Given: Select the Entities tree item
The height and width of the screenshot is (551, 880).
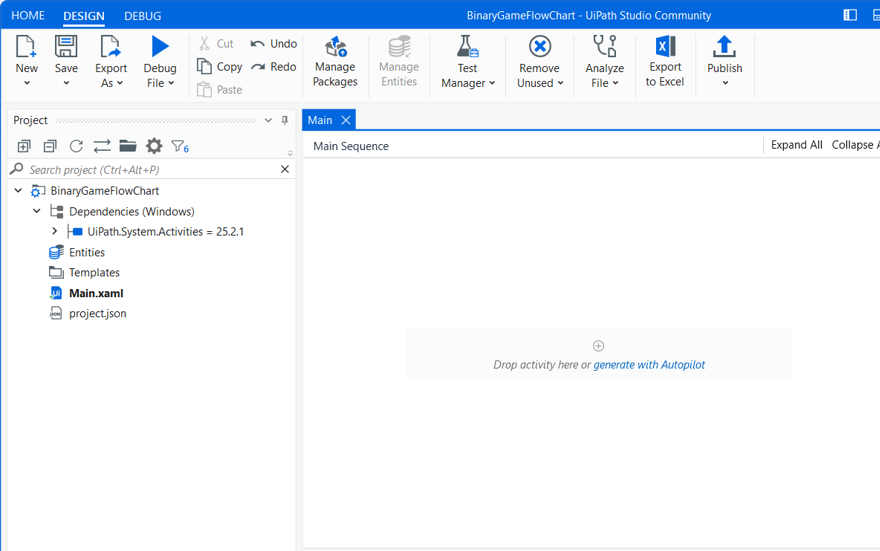Looking at the screenshot, I should 87,252.
